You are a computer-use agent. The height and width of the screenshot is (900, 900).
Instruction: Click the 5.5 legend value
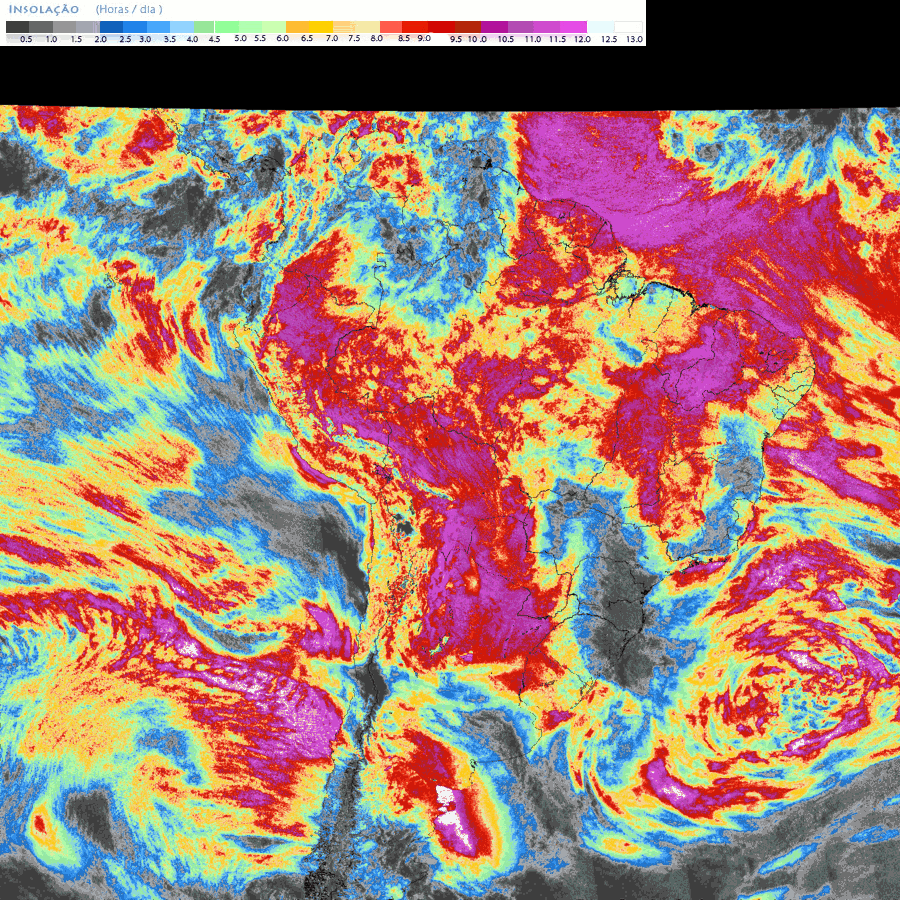(x=260, y=38)
